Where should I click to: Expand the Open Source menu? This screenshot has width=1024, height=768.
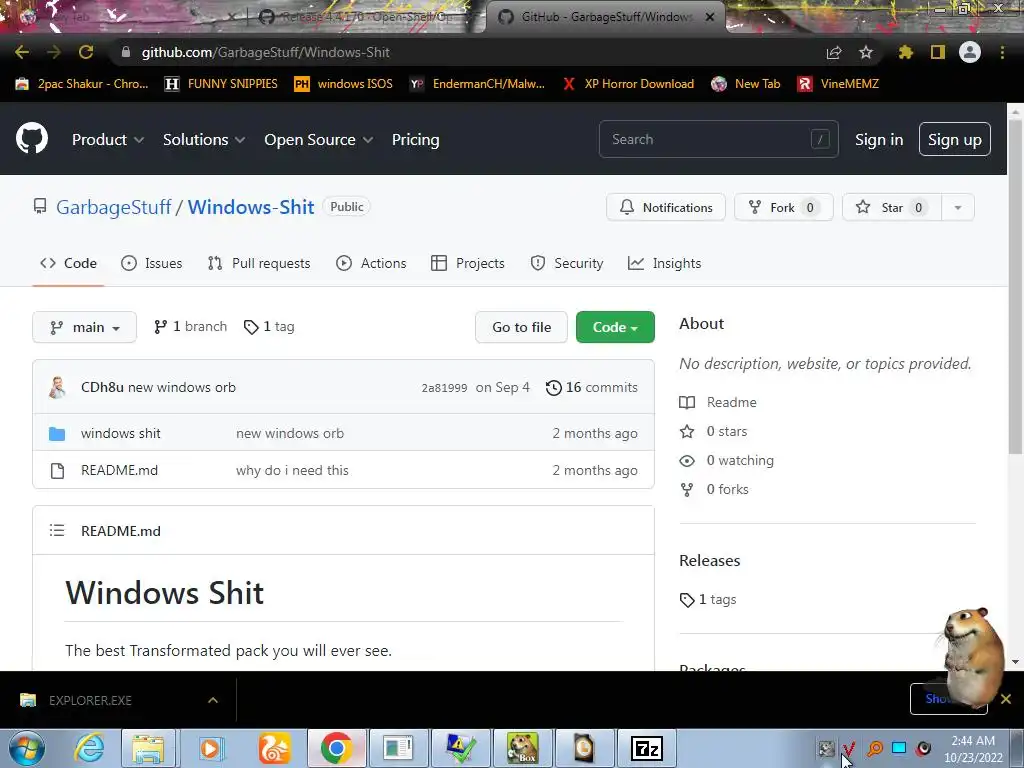coord(319,140)
